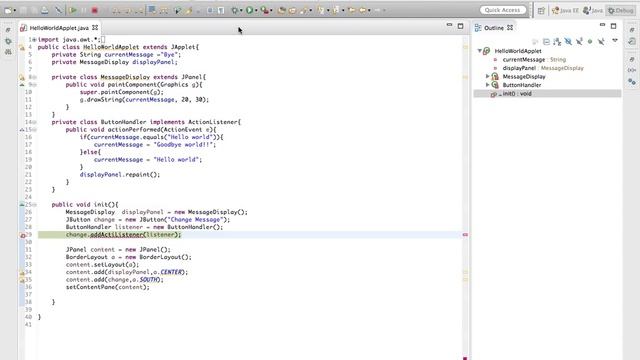The image size is (640, 360).
Task: Click Collapse All in Outline toolbar
Action: pos(546,41)
